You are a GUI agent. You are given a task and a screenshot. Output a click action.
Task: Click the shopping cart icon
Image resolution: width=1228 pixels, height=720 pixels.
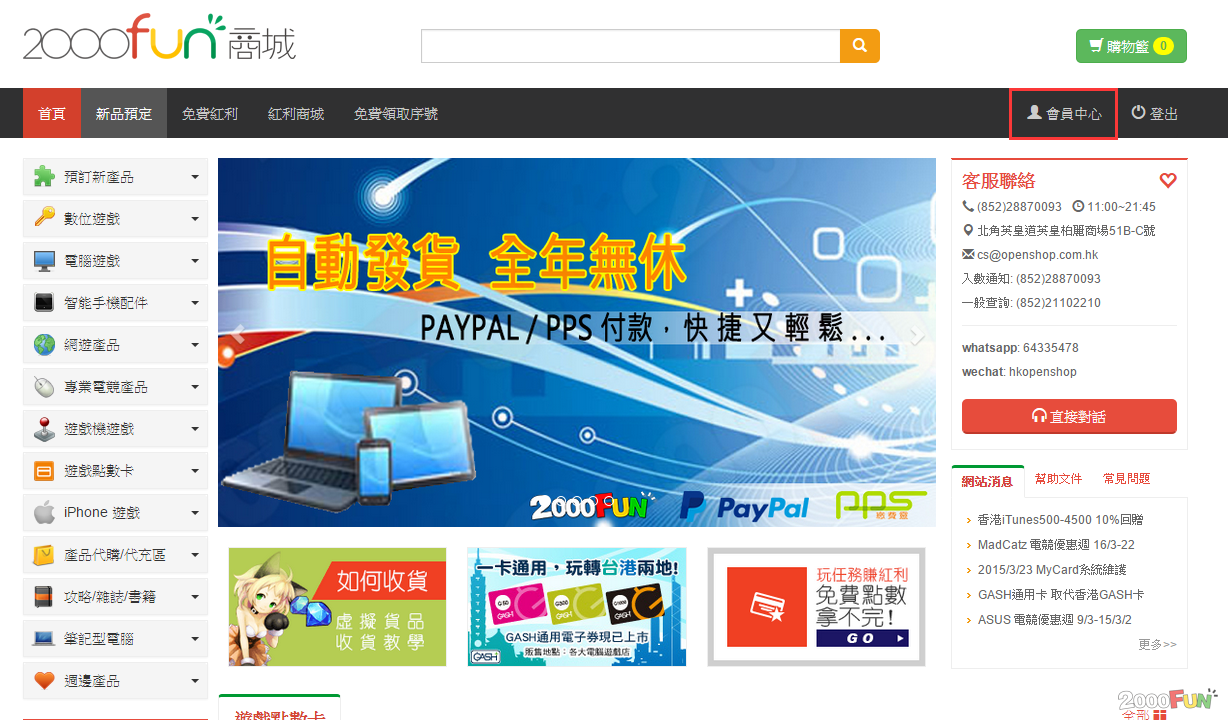[1096, 46]
